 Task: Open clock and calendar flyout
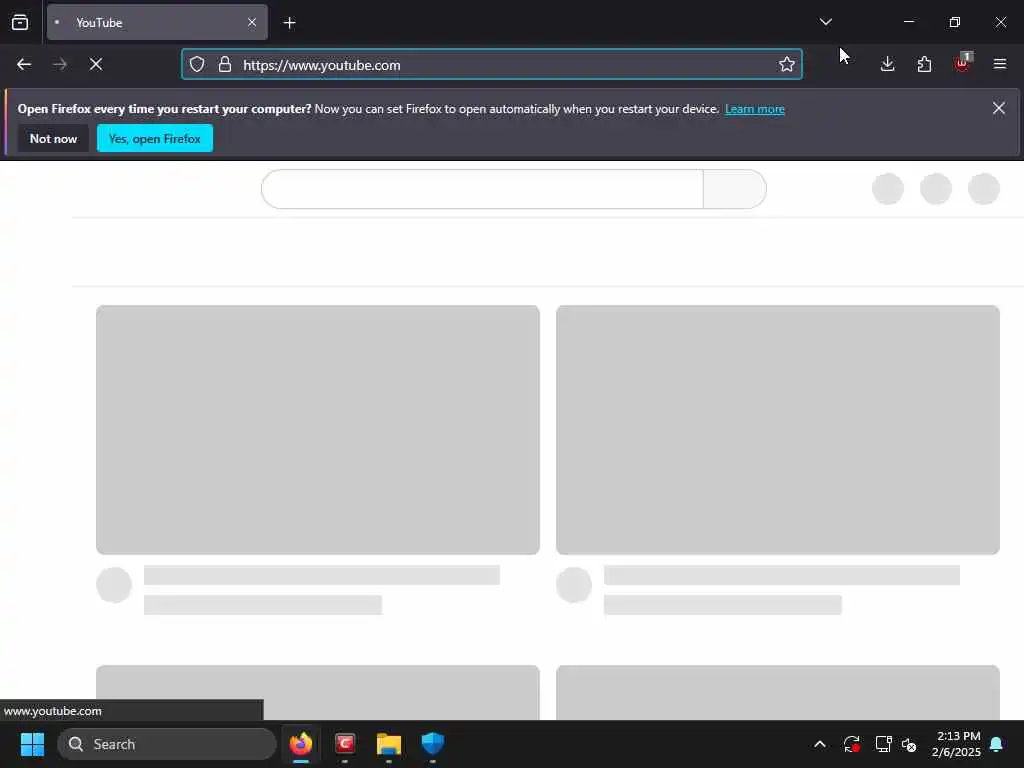956,744
